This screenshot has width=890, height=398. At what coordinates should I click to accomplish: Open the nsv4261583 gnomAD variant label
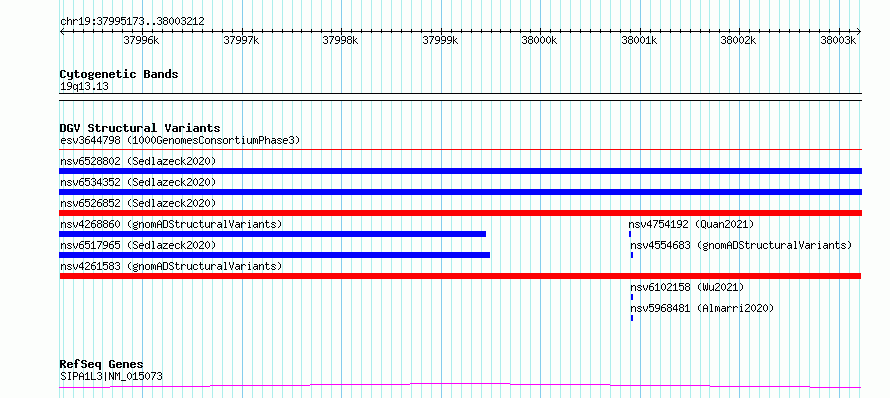171,266
